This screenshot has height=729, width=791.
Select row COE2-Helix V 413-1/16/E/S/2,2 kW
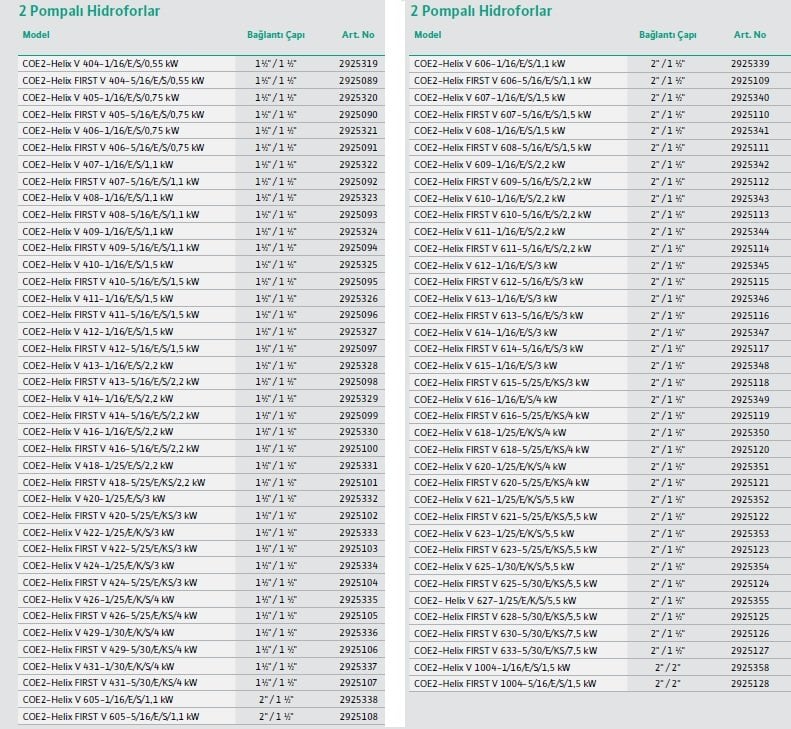201,366
